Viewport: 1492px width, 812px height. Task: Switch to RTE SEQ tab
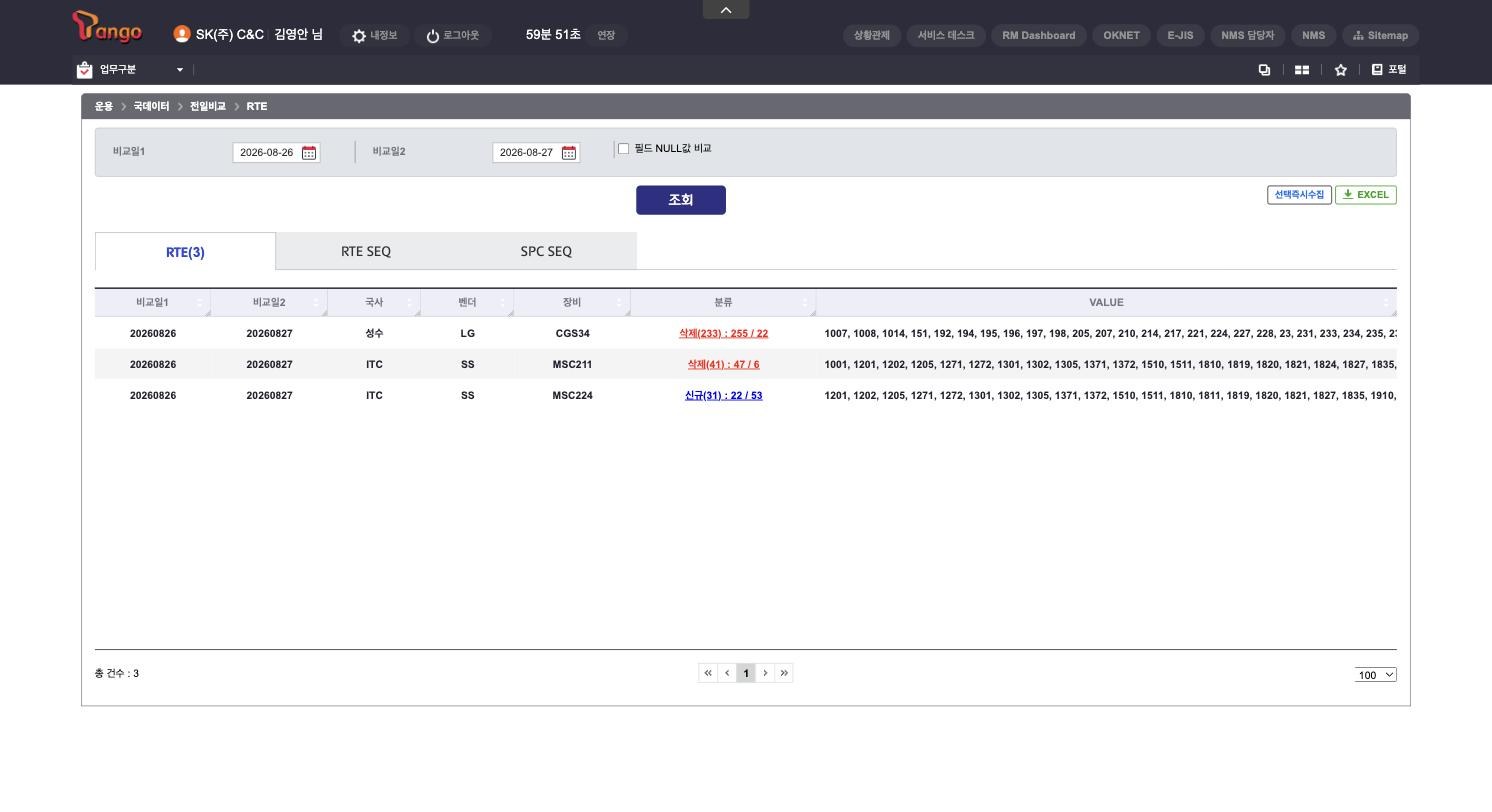366,251
